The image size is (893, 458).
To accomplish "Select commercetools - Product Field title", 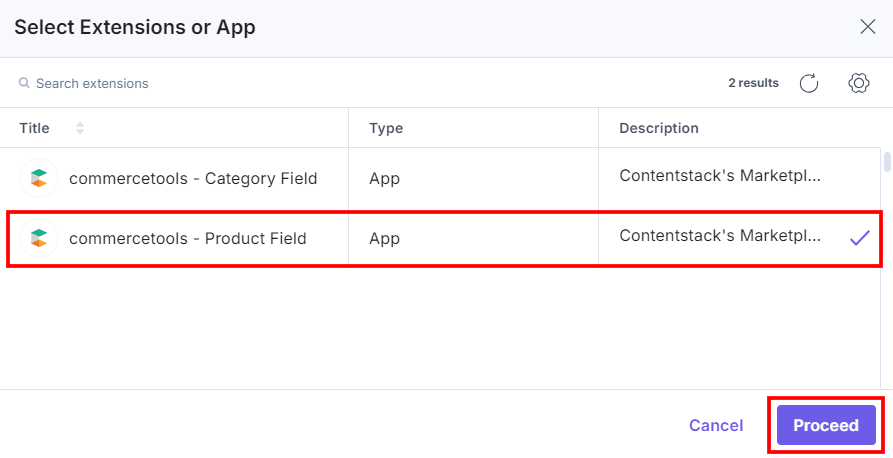I will 187,238.
